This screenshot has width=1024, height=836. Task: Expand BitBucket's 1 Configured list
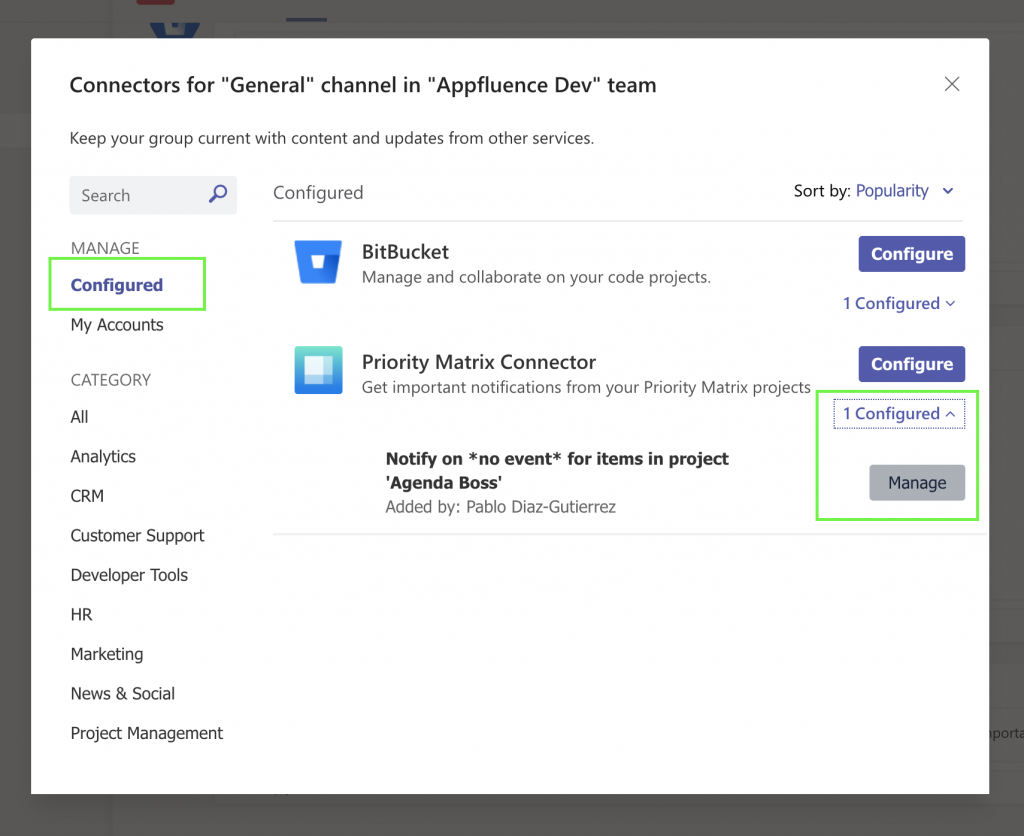point(898,303)
